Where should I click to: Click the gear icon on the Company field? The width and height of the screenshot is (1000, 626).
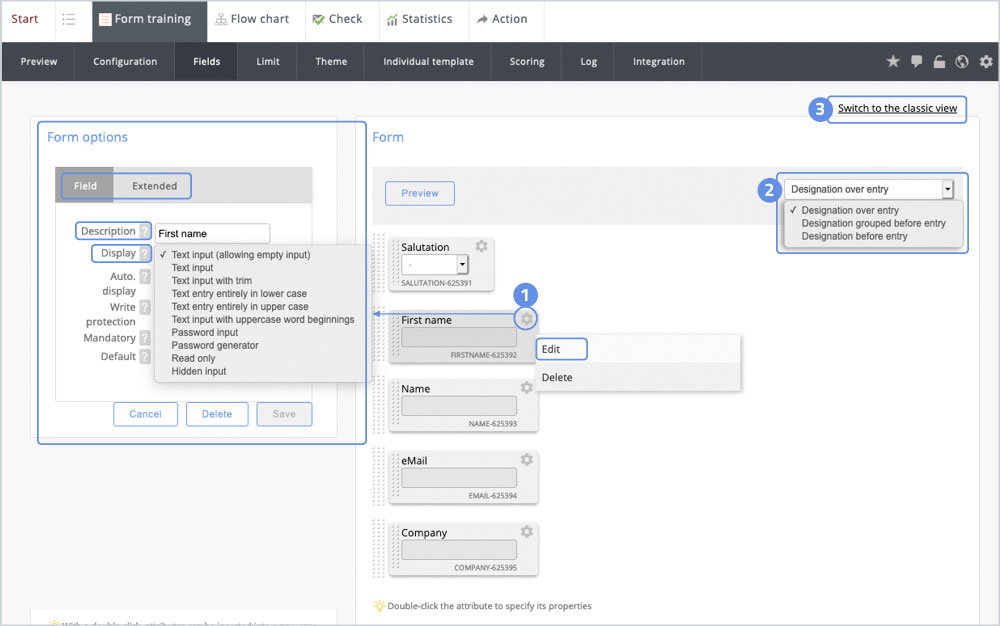click(526, 531)
